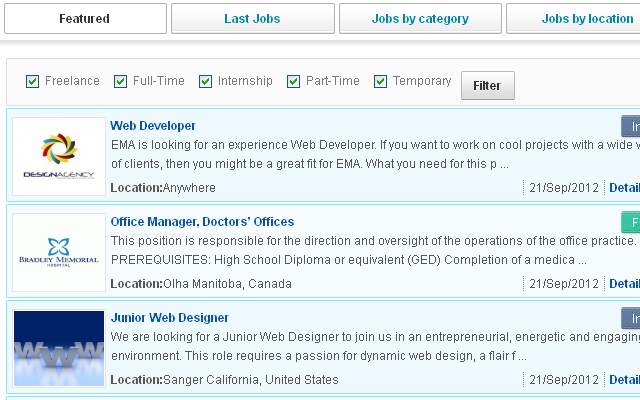This screenshot has height=400, width=640.
Task: Open the Bradley Memorial Hospital logo
Action: 59,252
